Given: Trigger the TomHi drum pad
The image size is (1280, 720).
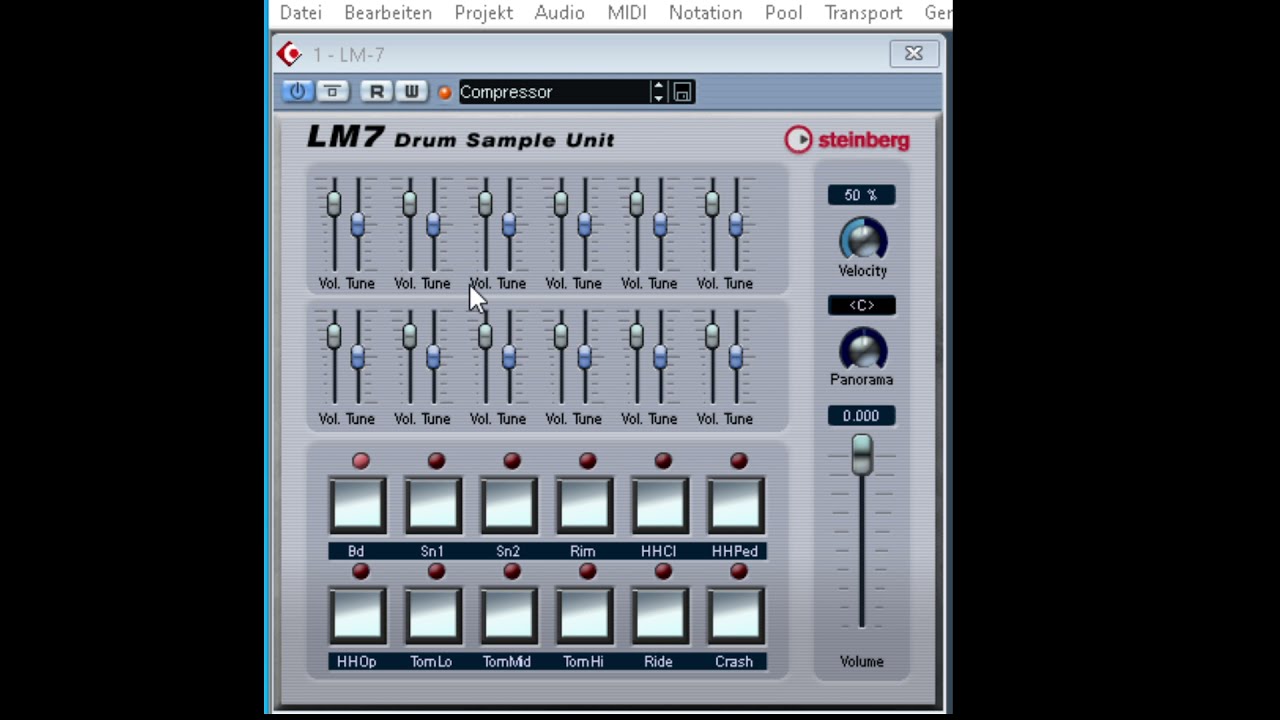Looking at the screenshot, I should pos(584,616).
